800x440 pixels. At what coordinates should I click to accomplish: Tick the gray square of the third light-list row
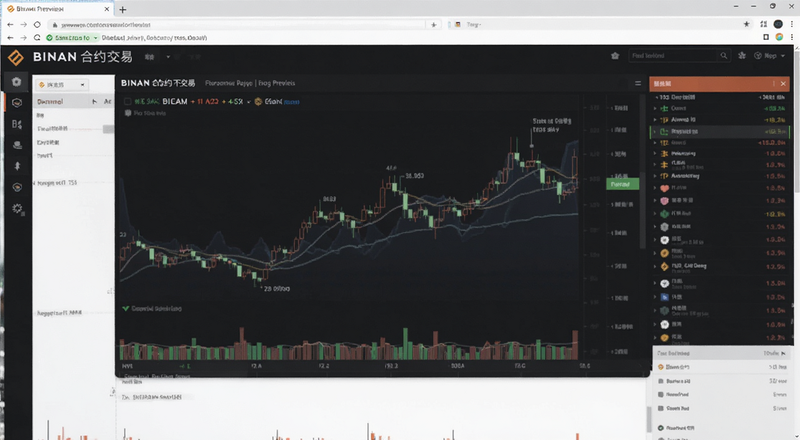pyautogui.click(x=661, y=394)
